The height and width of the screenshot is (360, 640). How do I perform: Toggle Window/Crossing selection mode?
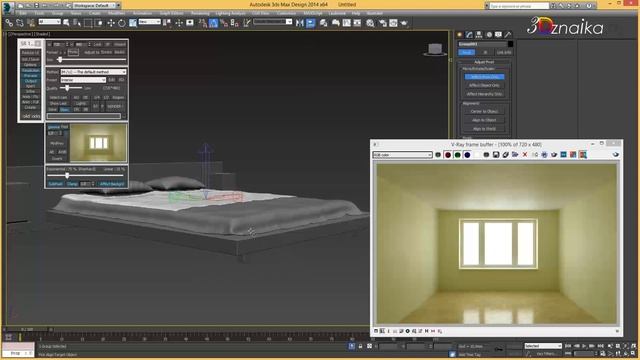pyautogui.click(x=99, y=23)
